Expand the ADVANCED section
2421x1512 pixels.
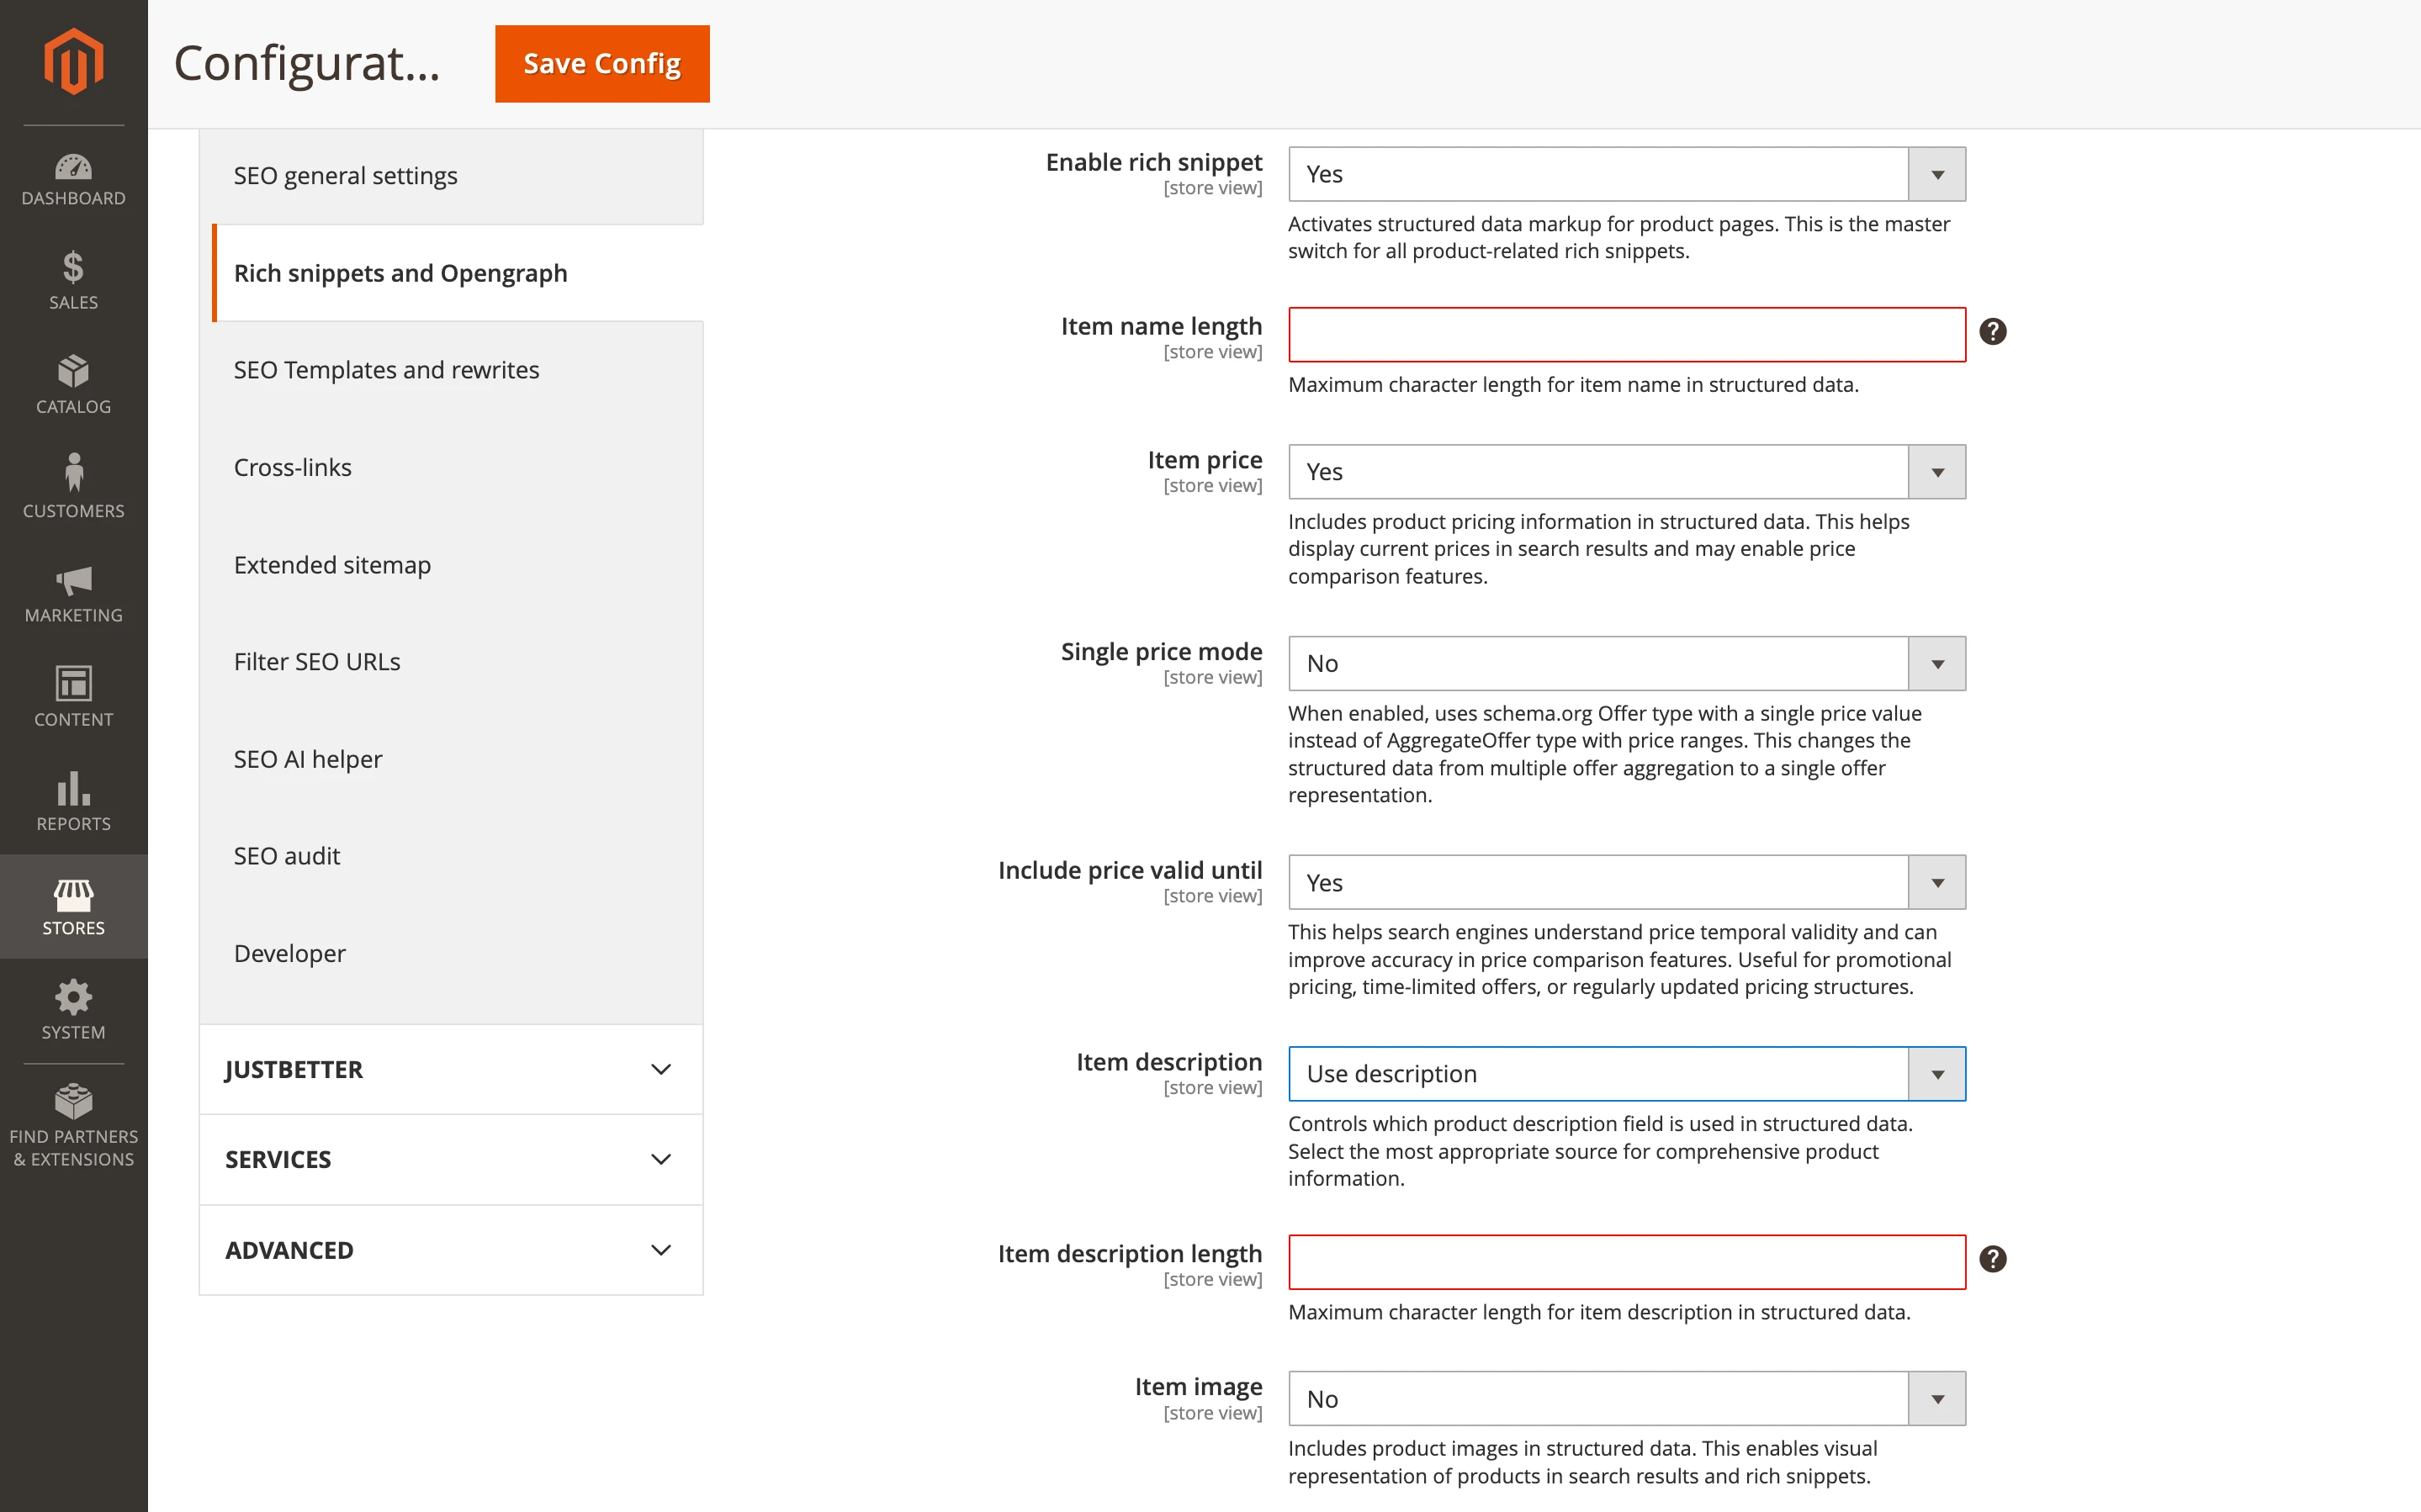[x=450, y=1249]
